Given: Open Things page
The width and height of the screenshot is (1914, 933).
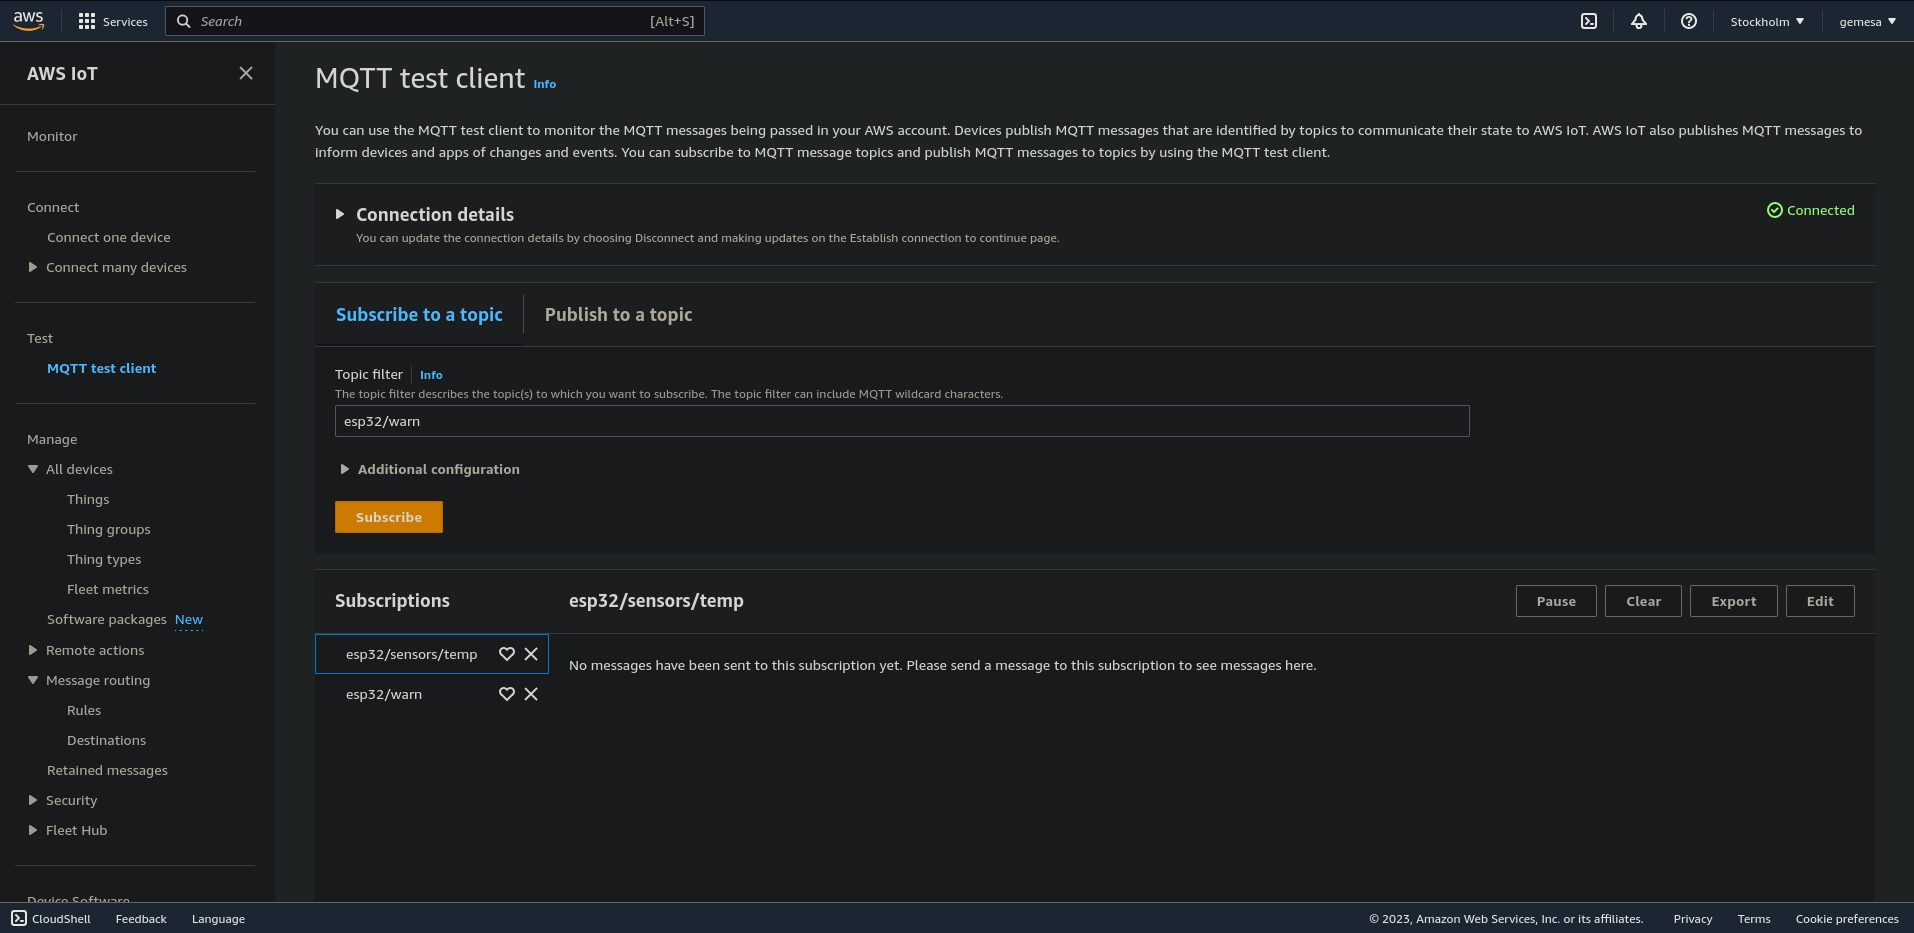Looking at the screenshot, I should click(88, 499).
